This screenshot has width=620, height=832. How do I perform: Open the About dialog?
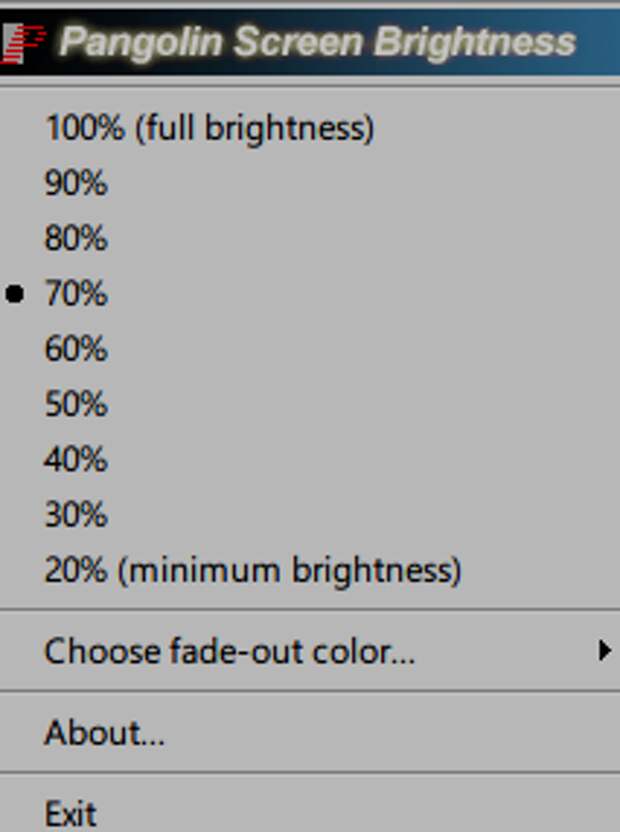(x=310, y=733)
